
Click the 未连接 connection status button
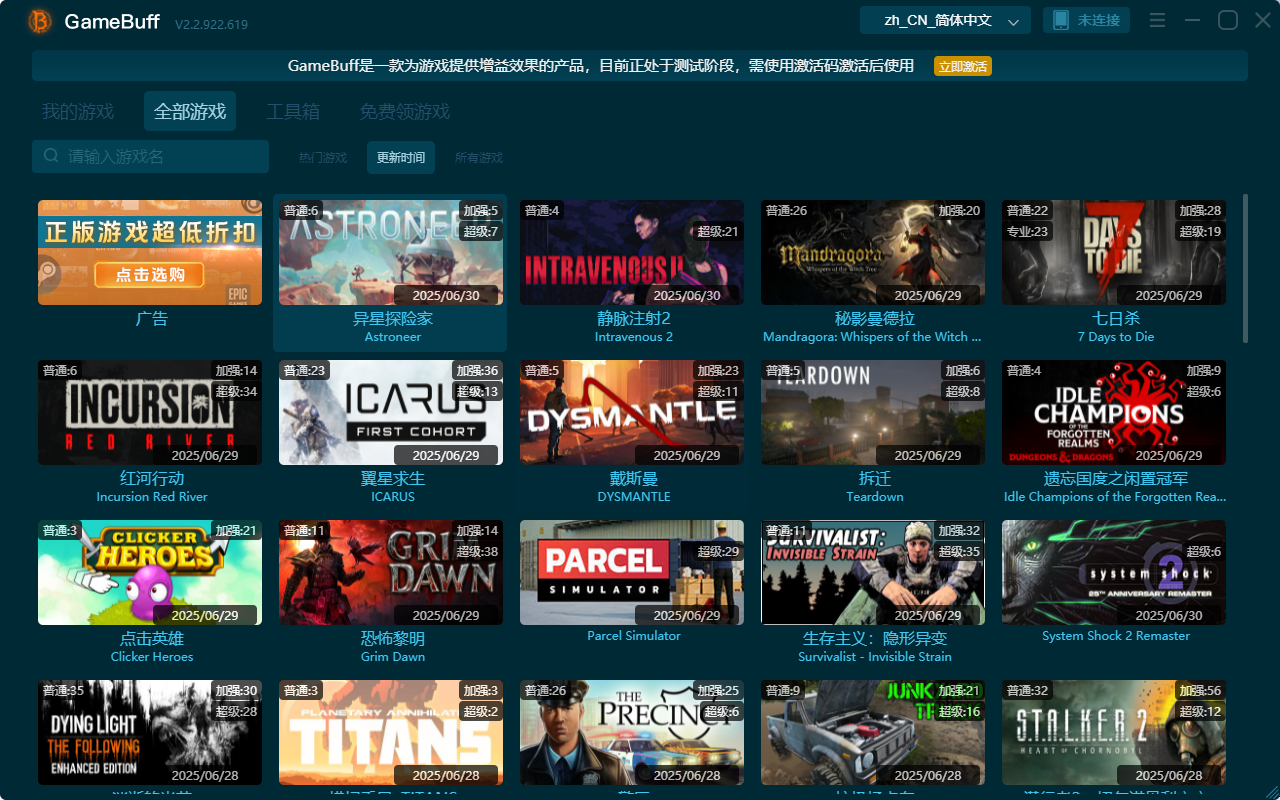pos(1087,20)
